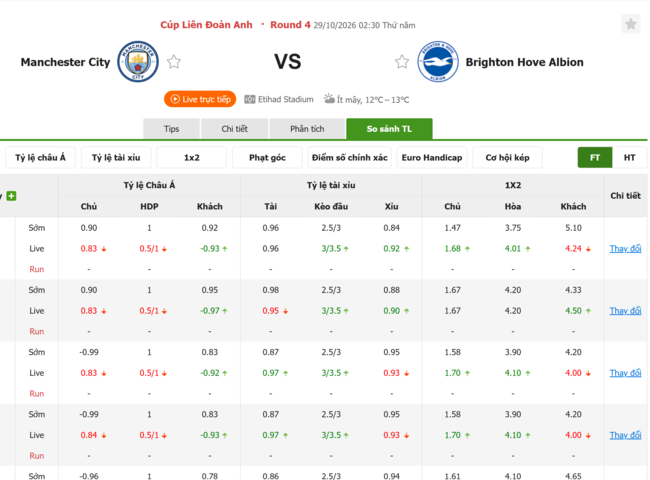Bookmark the match with the top-right star

pyautogui.click(x=631, y=24)
